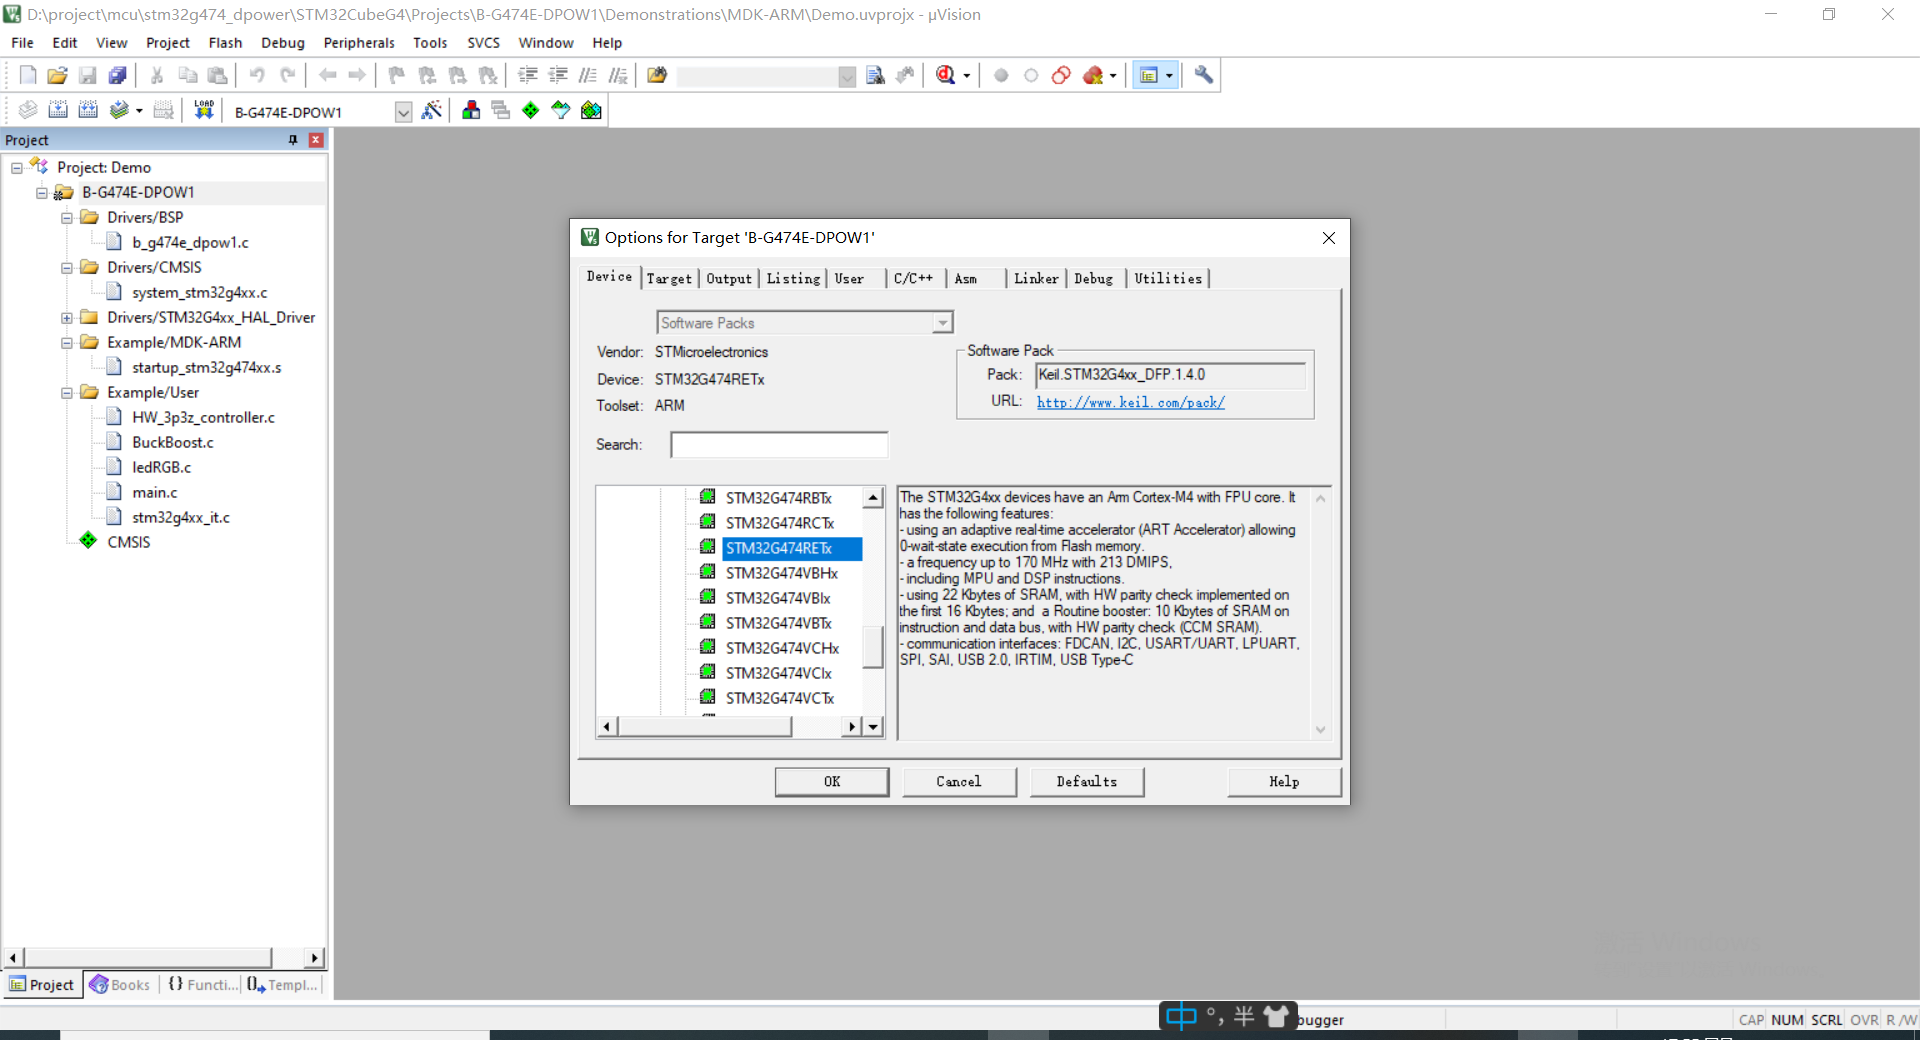Open Manage Run-Time Environment green diamond icon
1920x1040 pixels.
531,110
